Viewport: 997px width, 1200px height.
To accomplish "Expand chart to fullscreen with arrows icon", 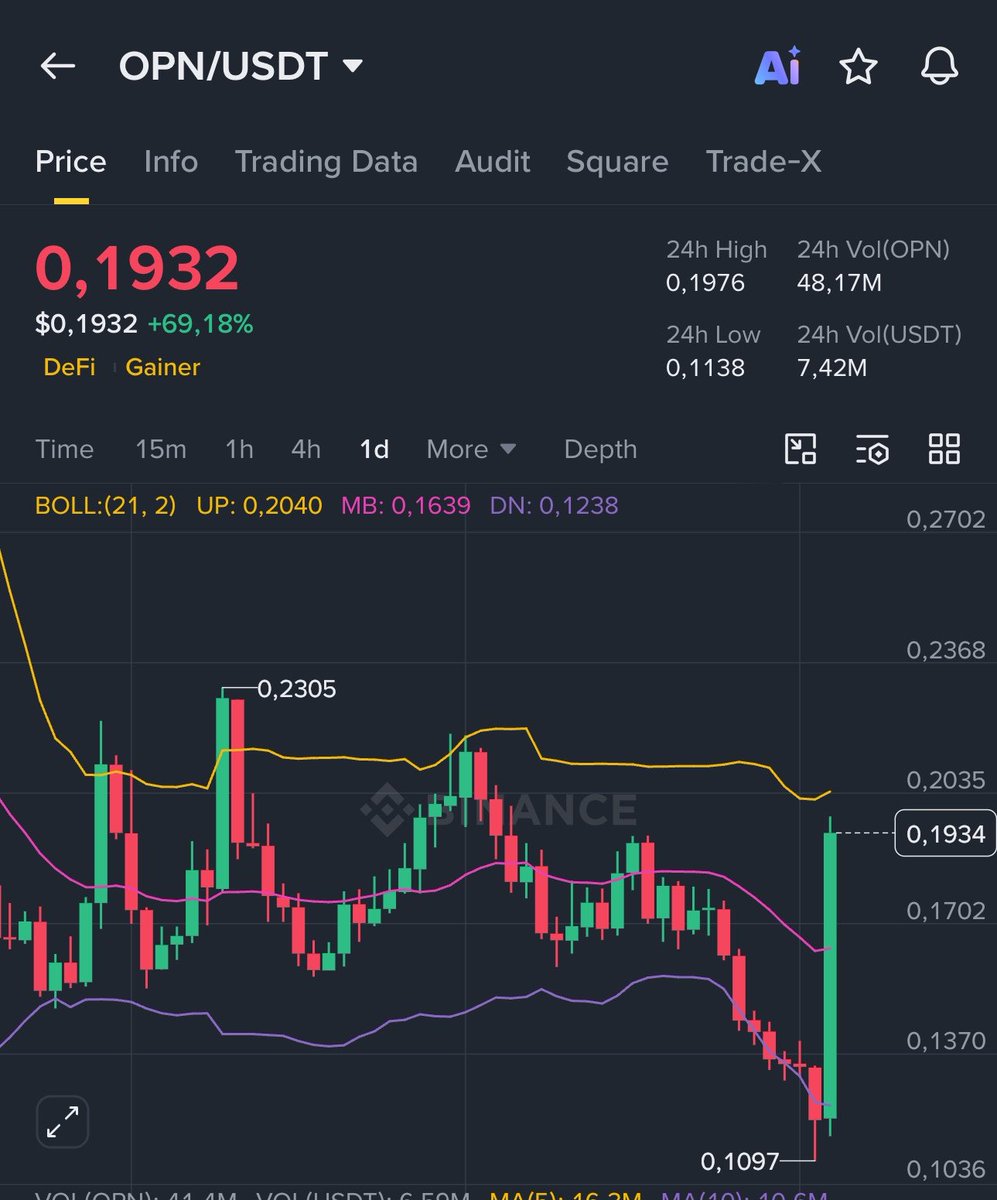I will point(63,1121).
